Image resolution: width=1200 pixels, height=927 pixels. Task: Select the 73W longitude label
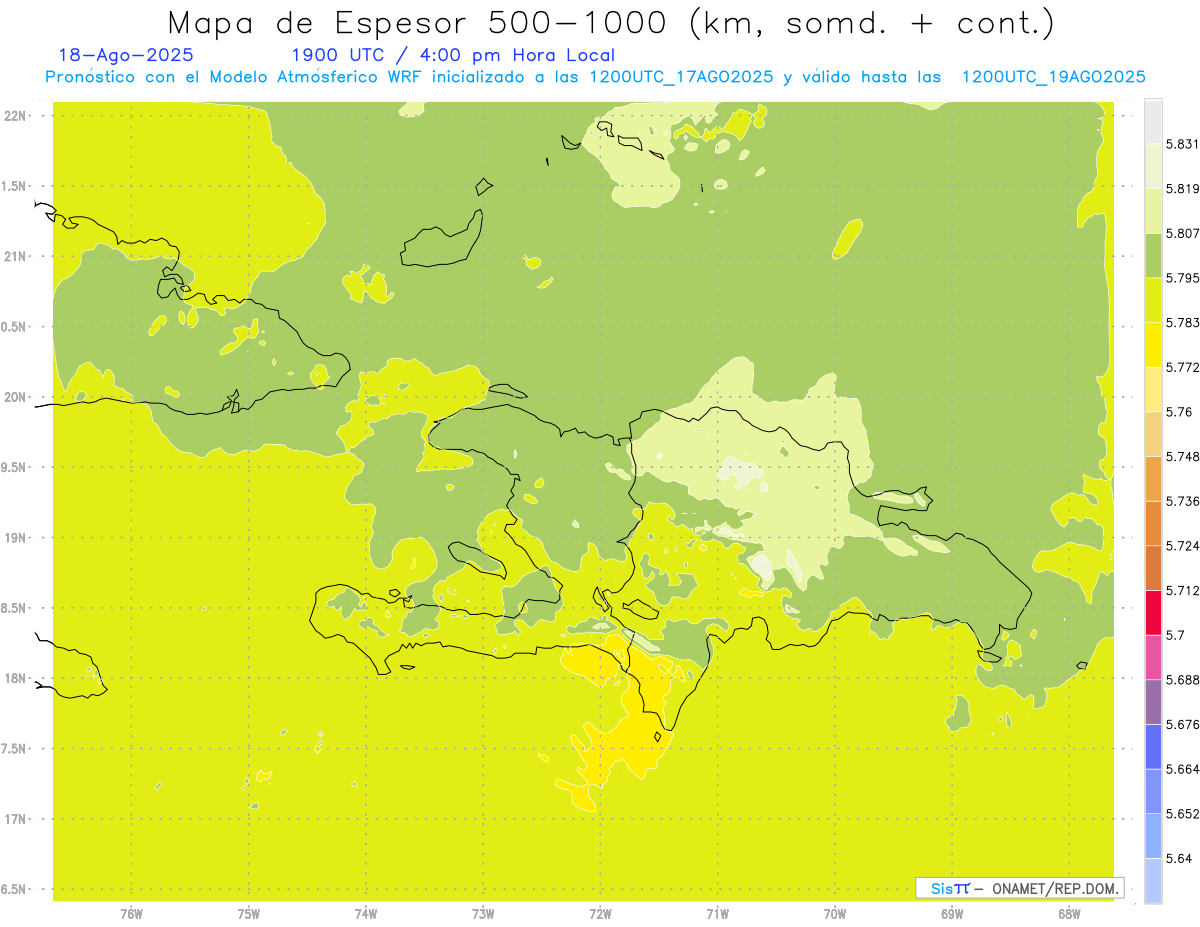point(483,914)
